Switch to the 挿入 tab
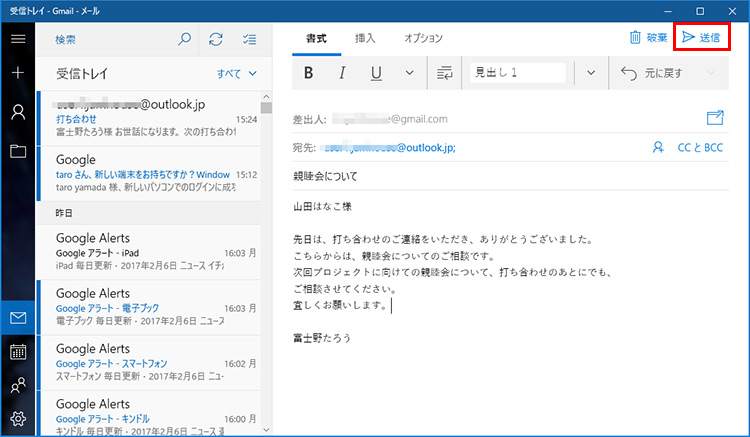Viewport: 750px width, 437px height. [x=365, y=38]
